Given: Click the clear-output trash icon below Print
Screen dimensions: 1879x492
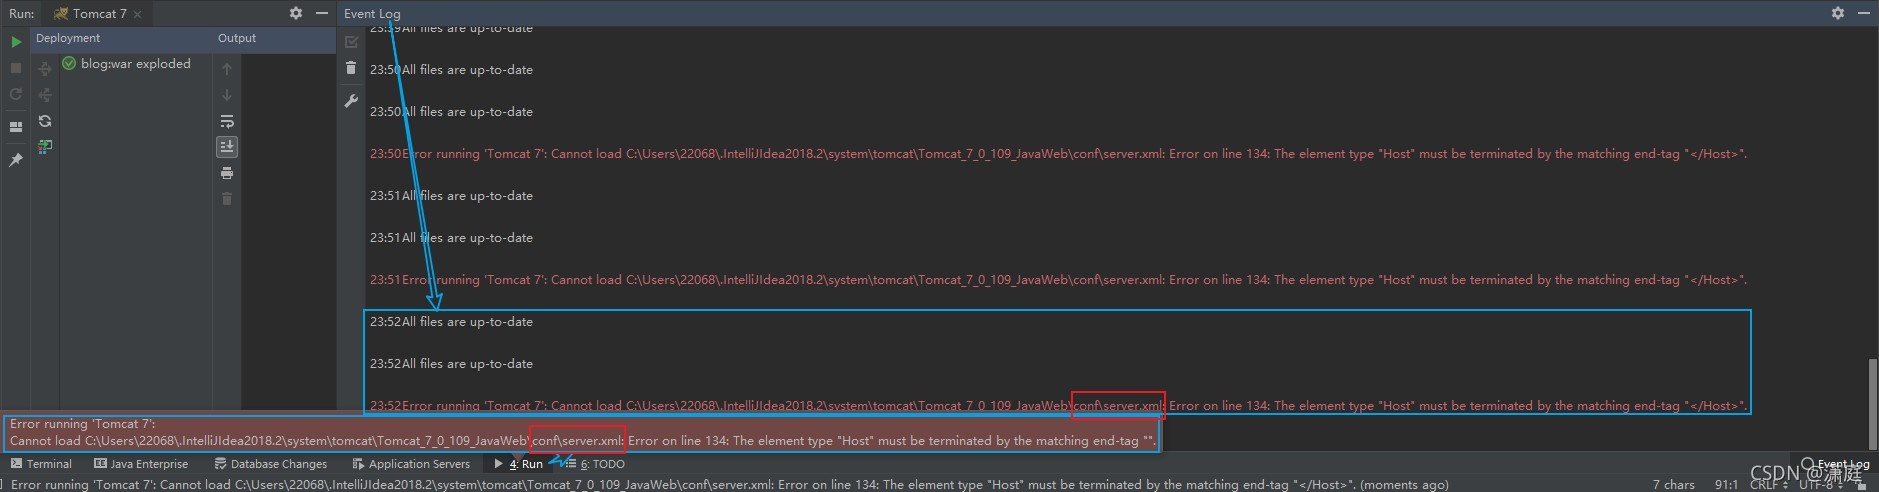Looking at the screenshot, I should [227, 199].
